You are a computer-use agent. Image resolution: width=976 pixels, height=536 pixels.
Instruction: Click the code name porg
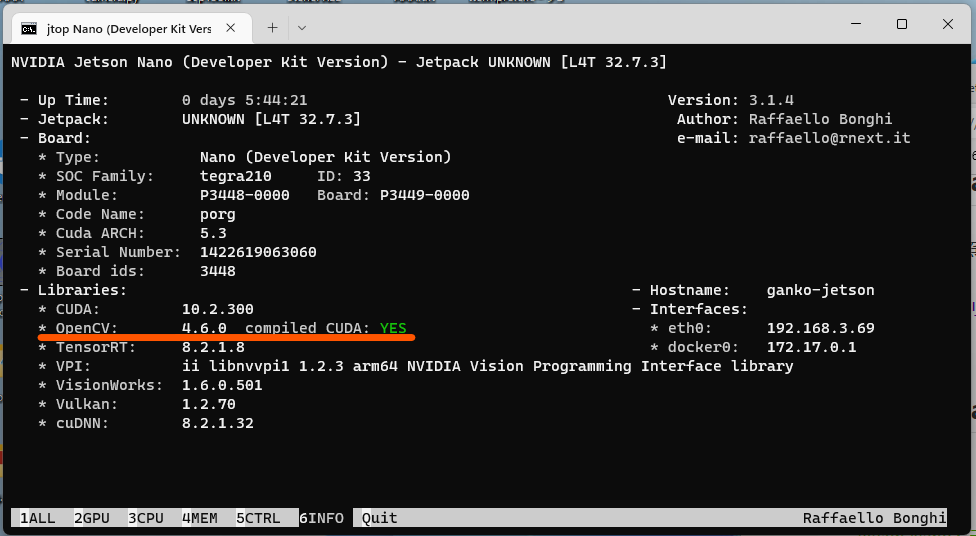point(218,215)
